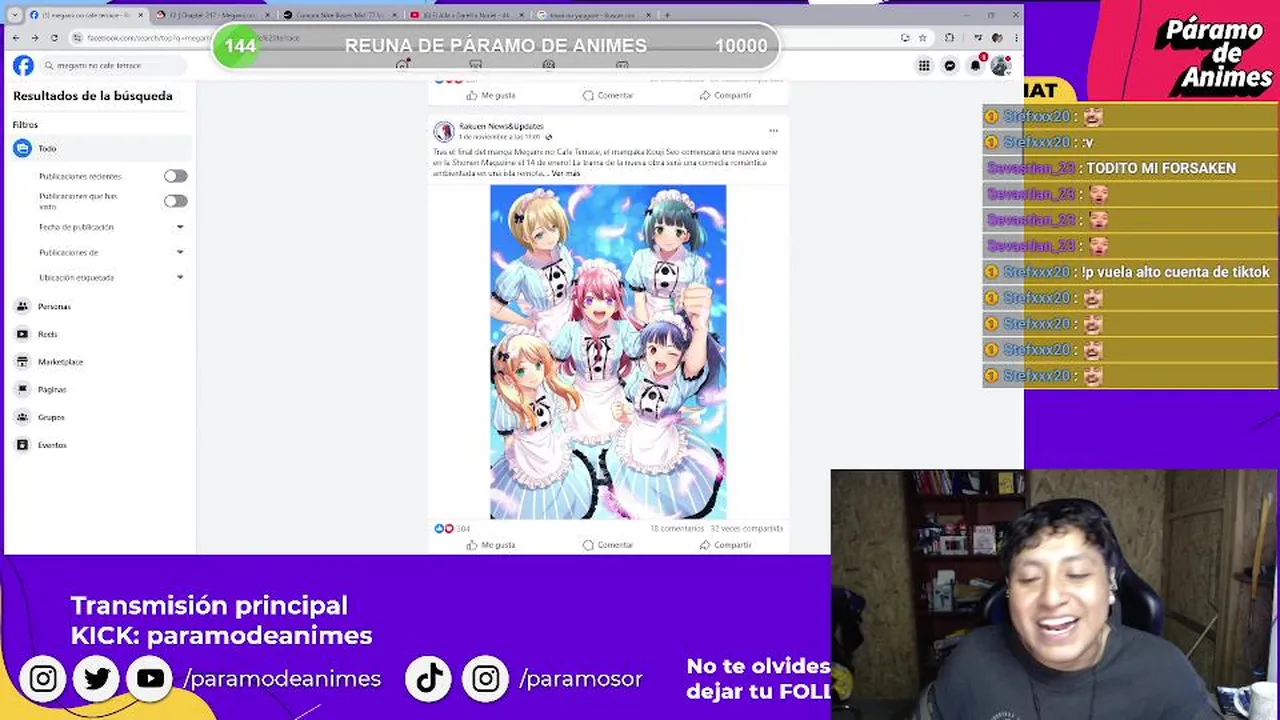Reload the page with the browser refresh icon
This screenshot has width=1280, height=720.
(54, 38)
